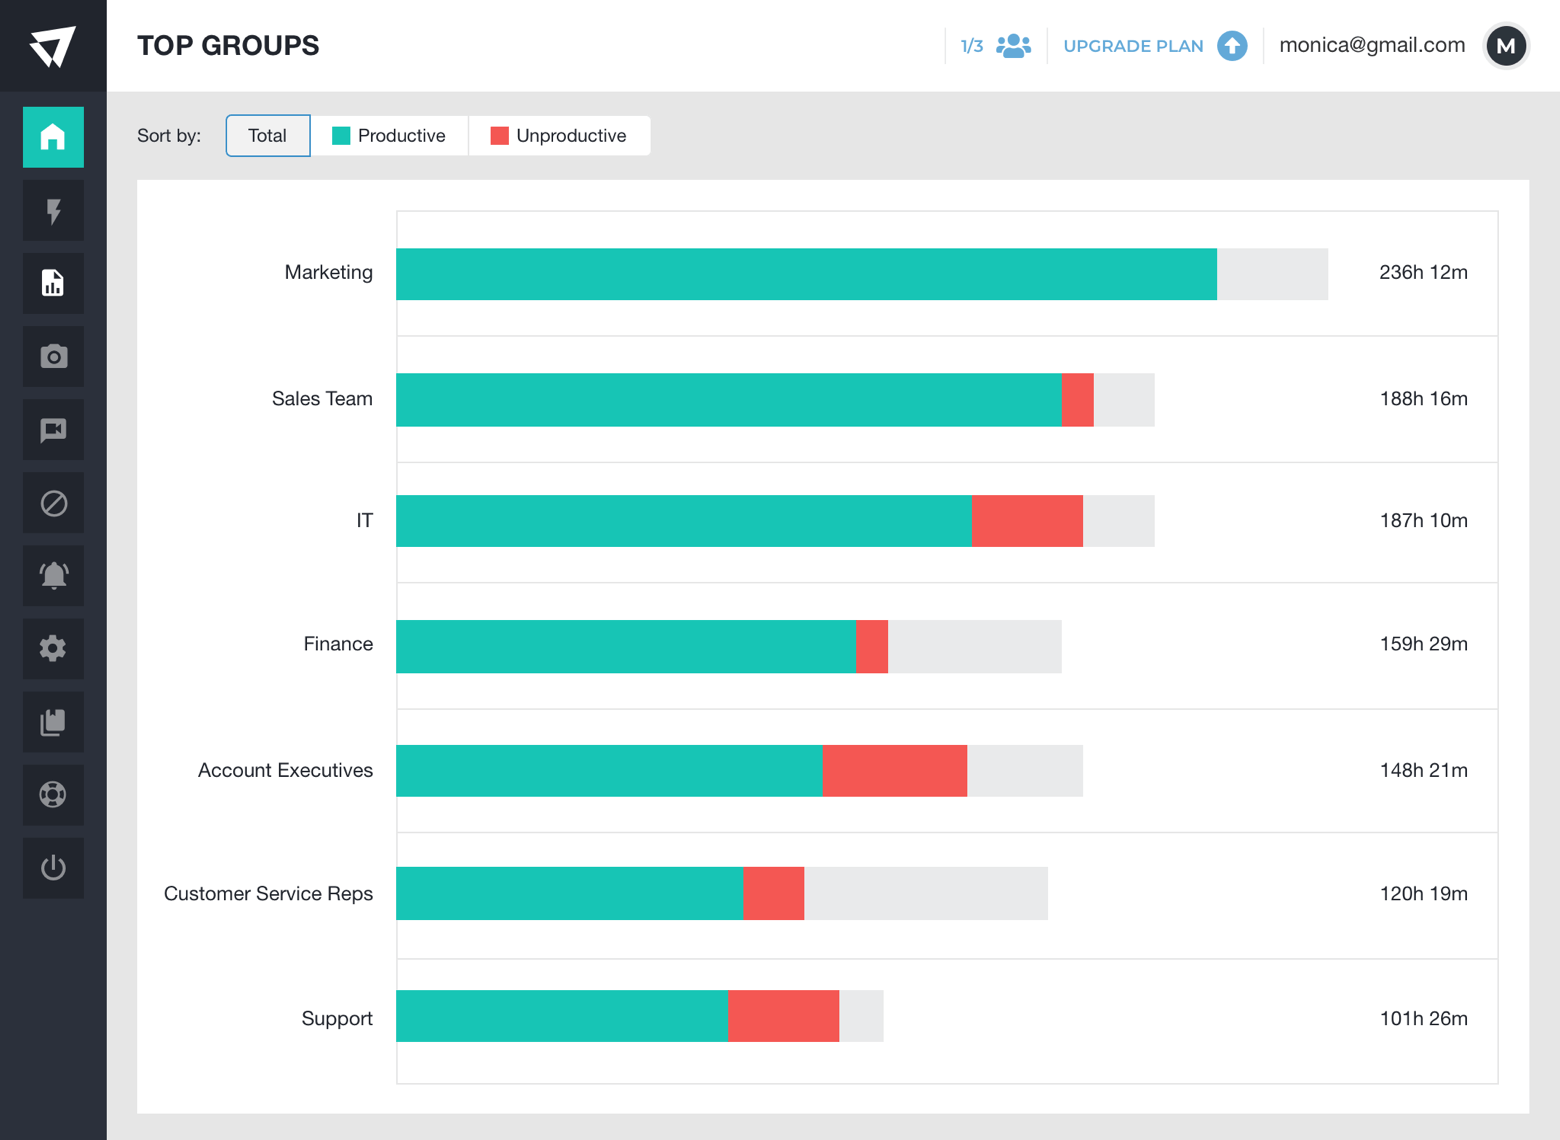The width and height of the screenshot is (1560, 1140).
Task: Open the settings gear icon
Action: (53, 649)
